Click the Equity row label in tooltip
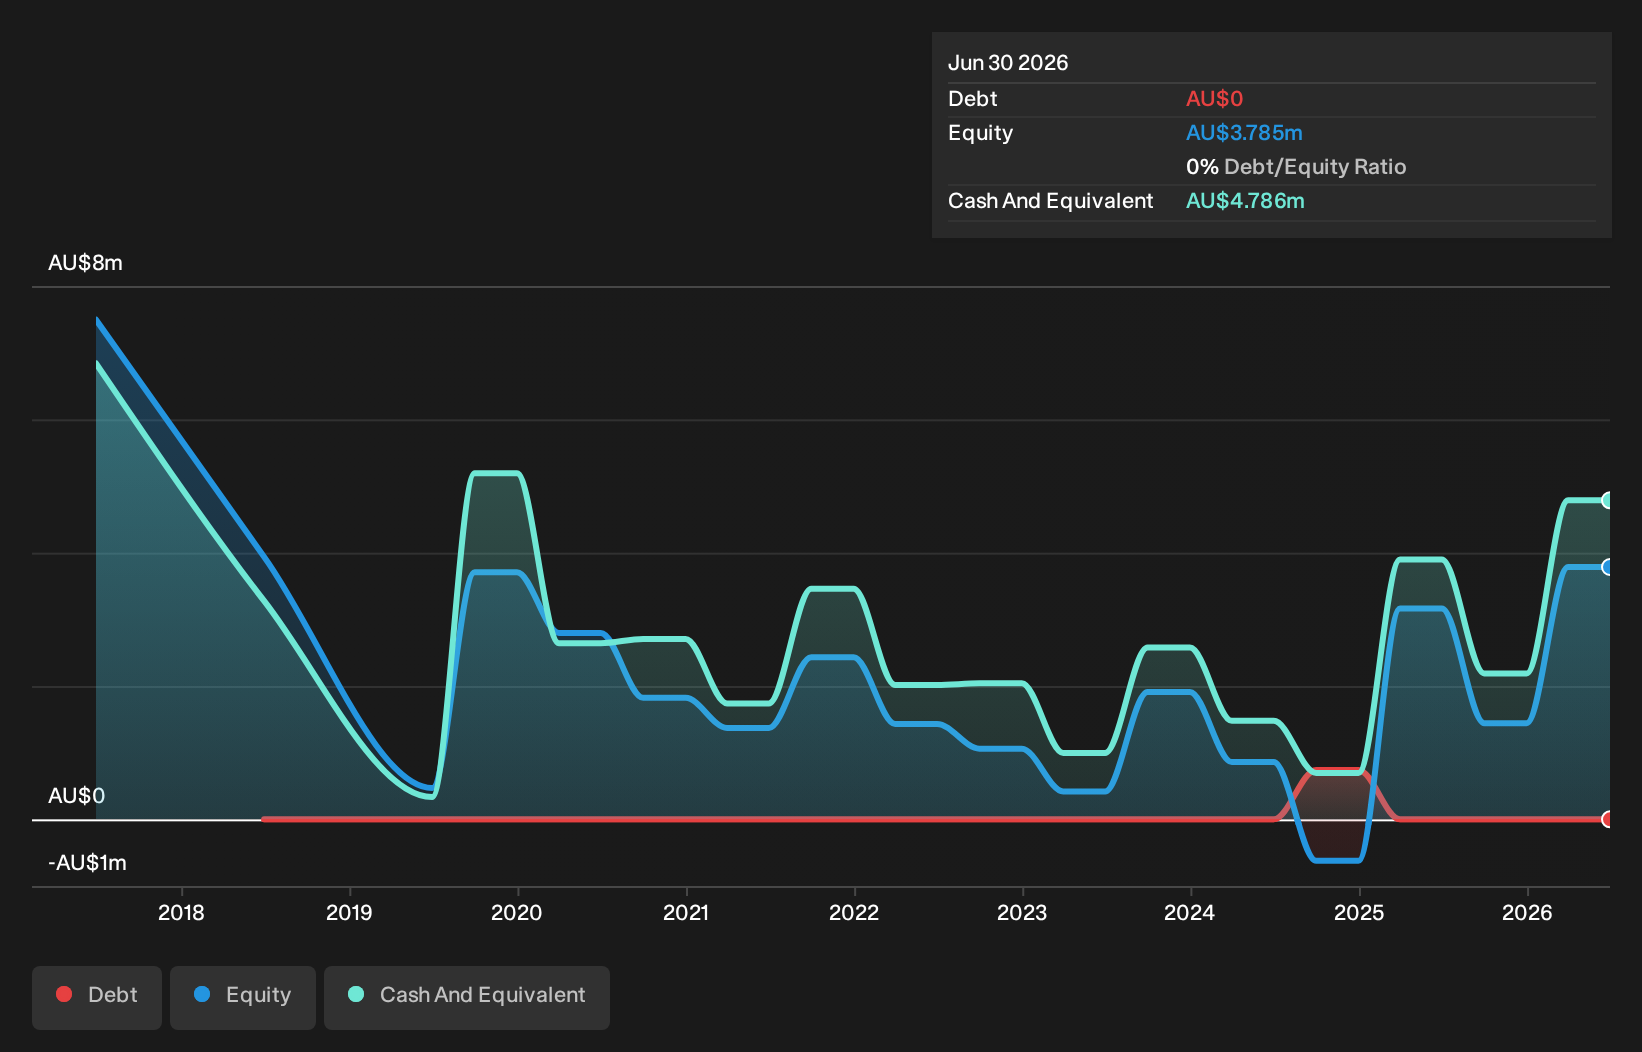Viewport: 1642px width, 1052px height. point(980,133)
